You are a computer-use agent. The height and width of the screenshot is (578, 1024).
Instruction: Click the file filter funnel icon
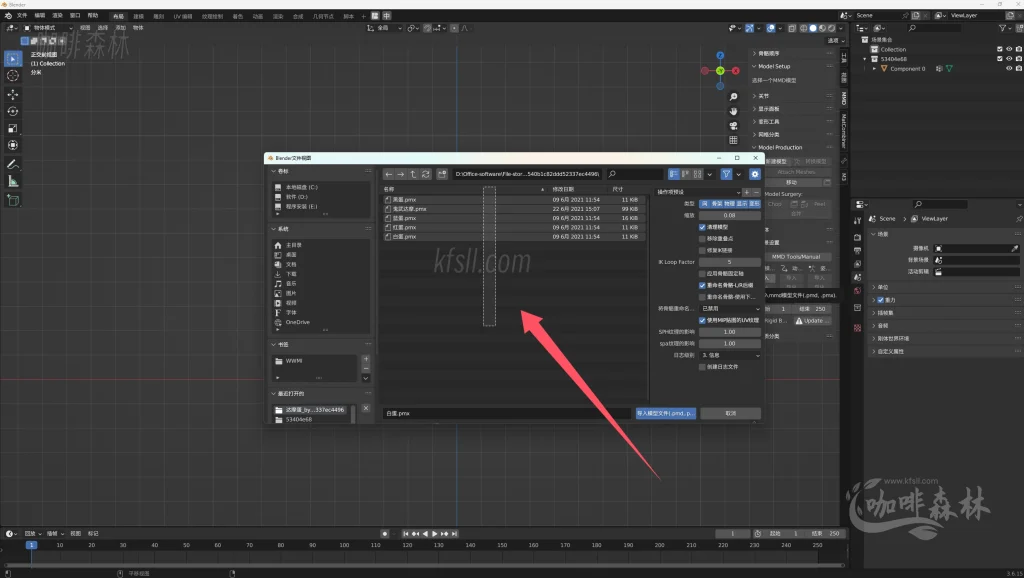(726, 174)
